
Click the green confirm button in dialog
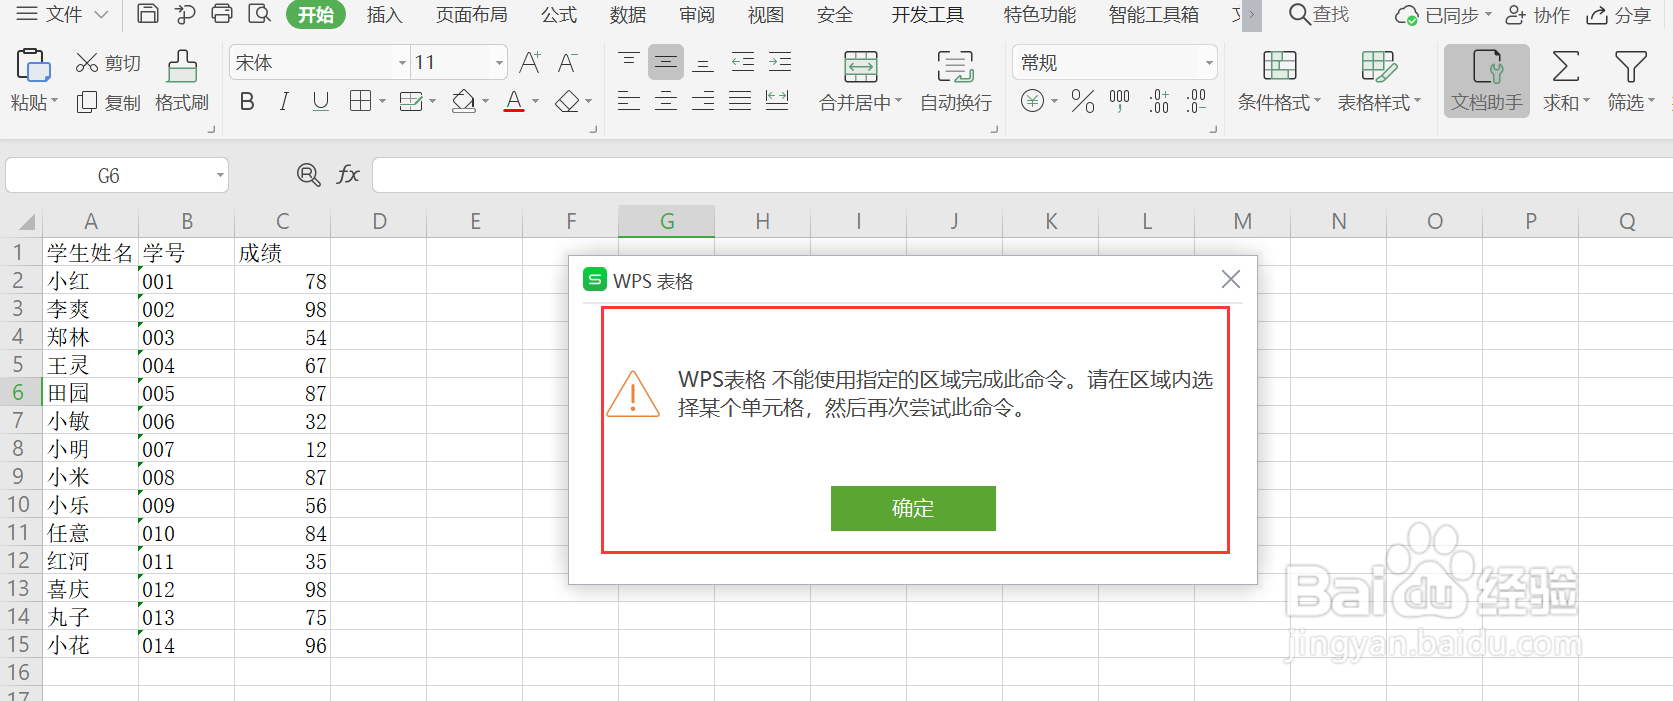pos(913,508)
